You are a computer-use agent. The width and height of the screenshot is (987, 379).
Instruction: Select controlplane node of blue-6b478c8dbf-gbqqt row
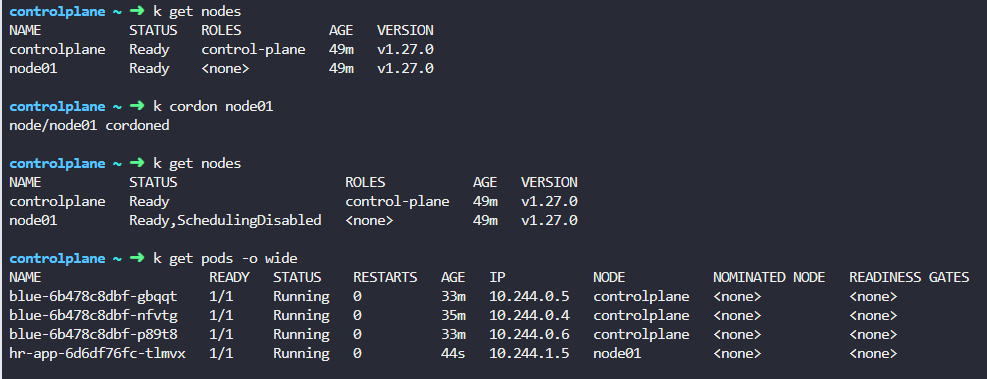641,297
